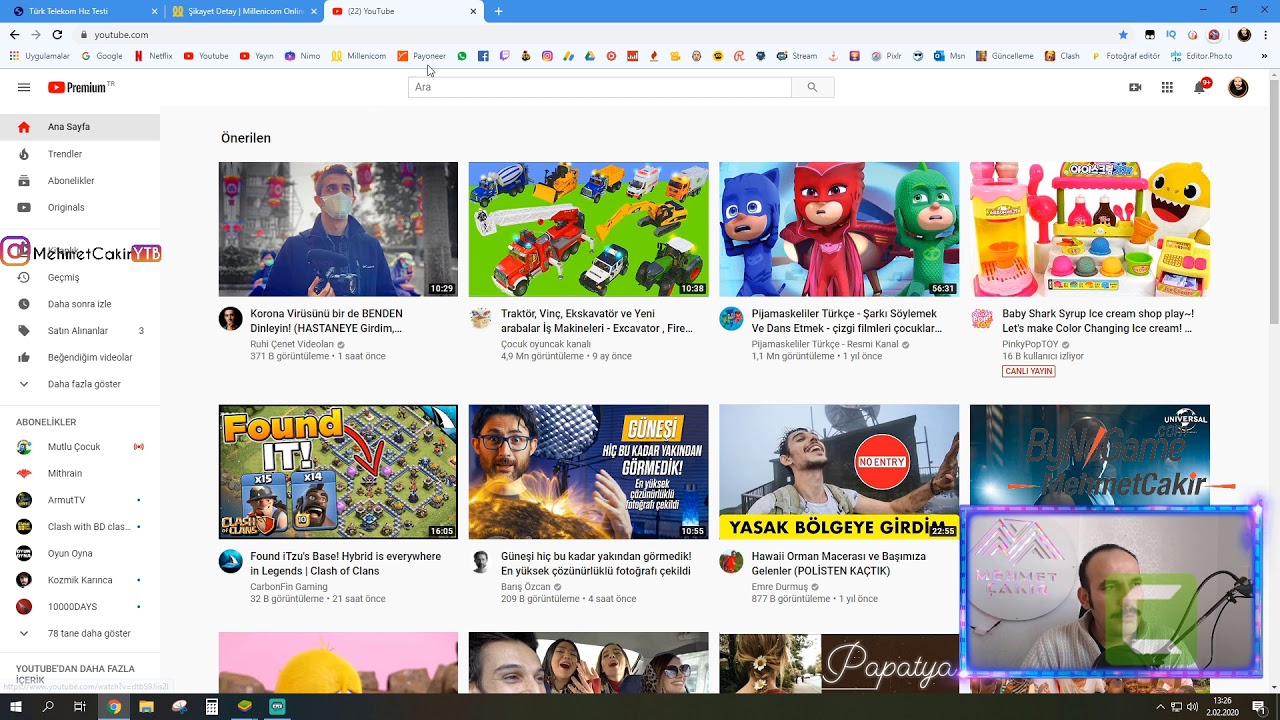Open PinkyPopTOY channel avatar
The image size is (1280, 720).
(x=982, y=319)
